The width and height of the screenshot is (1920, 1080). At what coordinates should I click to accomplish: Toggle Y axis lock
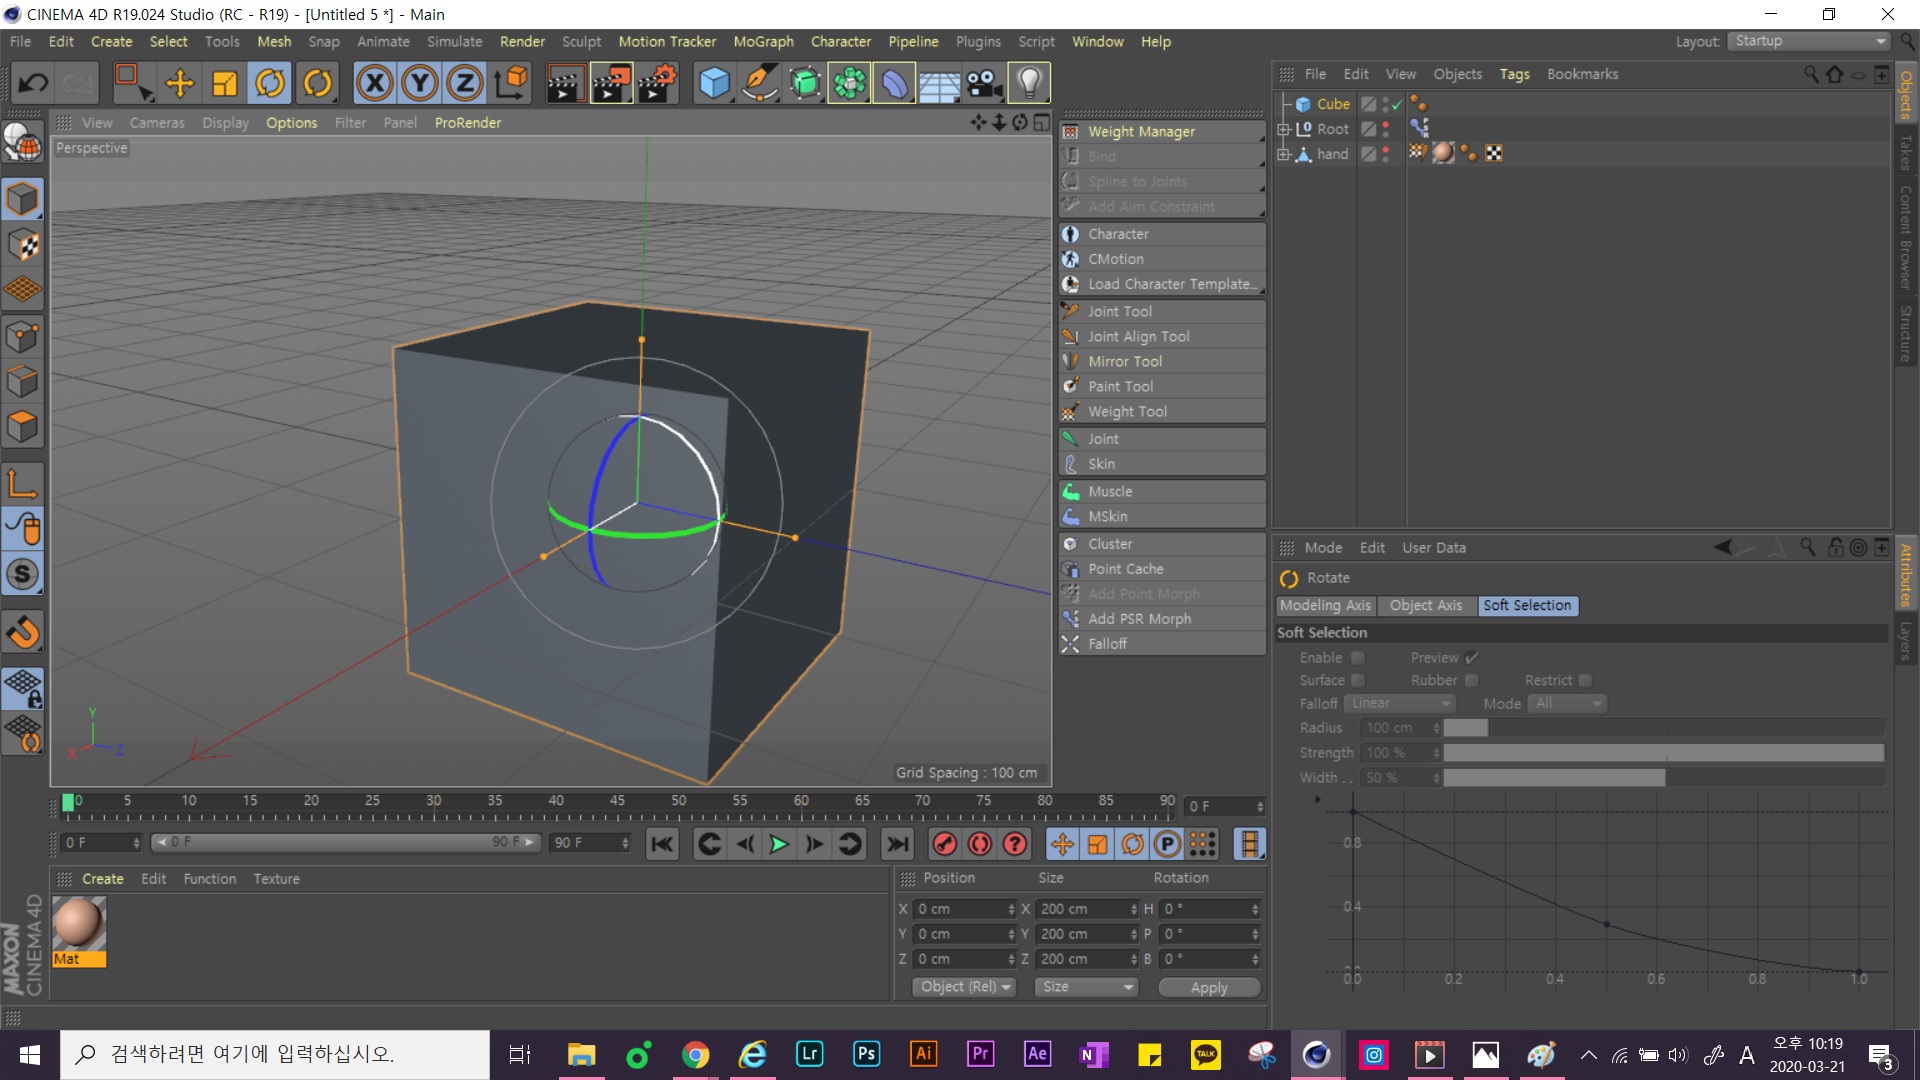[420, 83]
